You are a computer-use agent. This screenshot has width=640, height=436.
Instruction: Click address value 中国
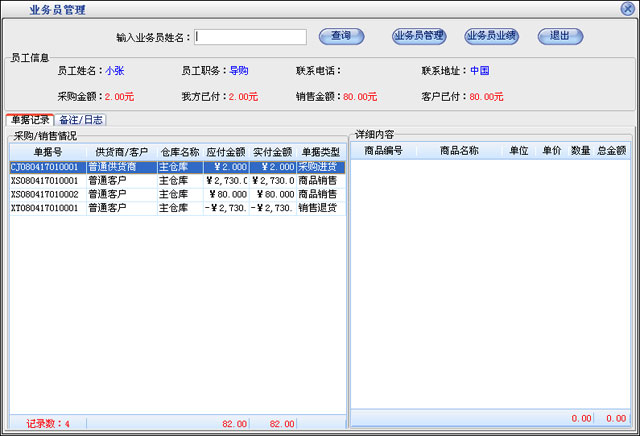pos(480,71)
